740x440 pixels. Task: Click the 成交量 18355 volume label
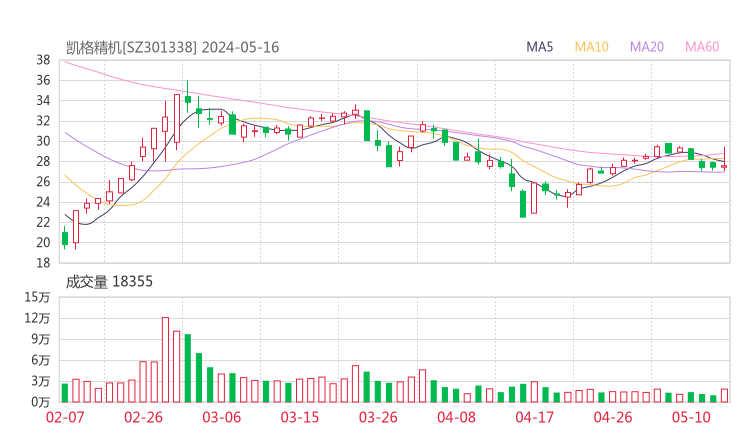[109, 282]
